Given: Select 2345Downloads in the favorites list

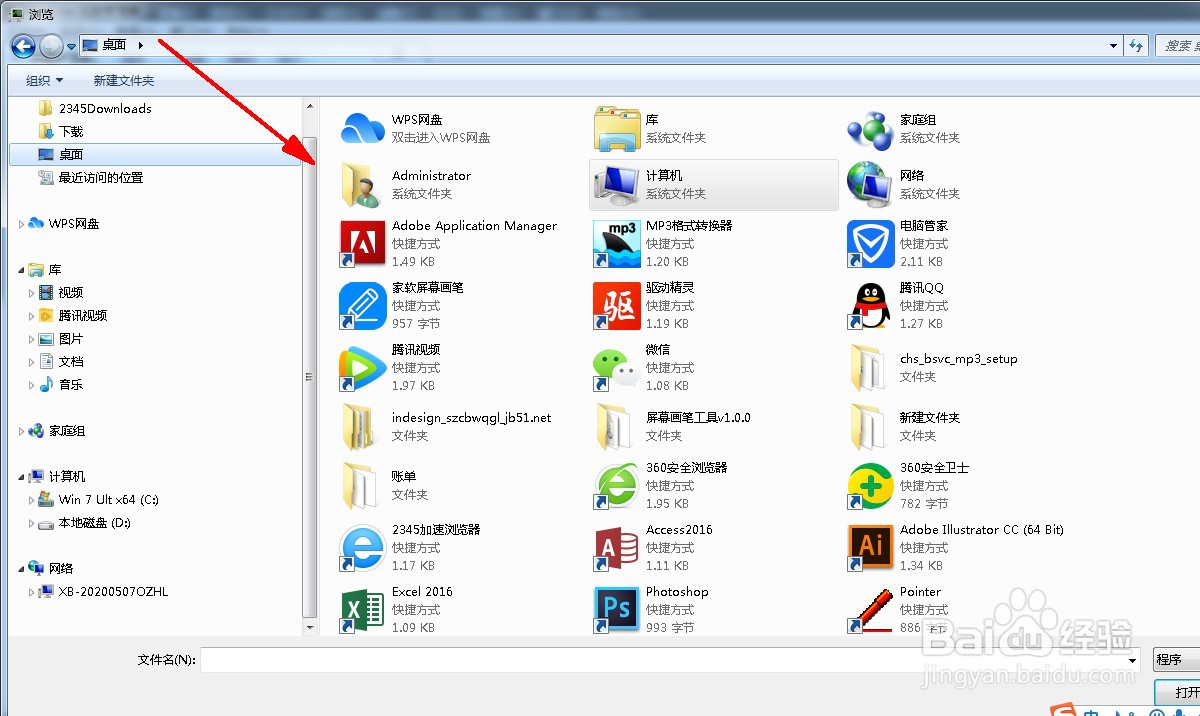Looking at the screenshot, I should pos(105,108).
